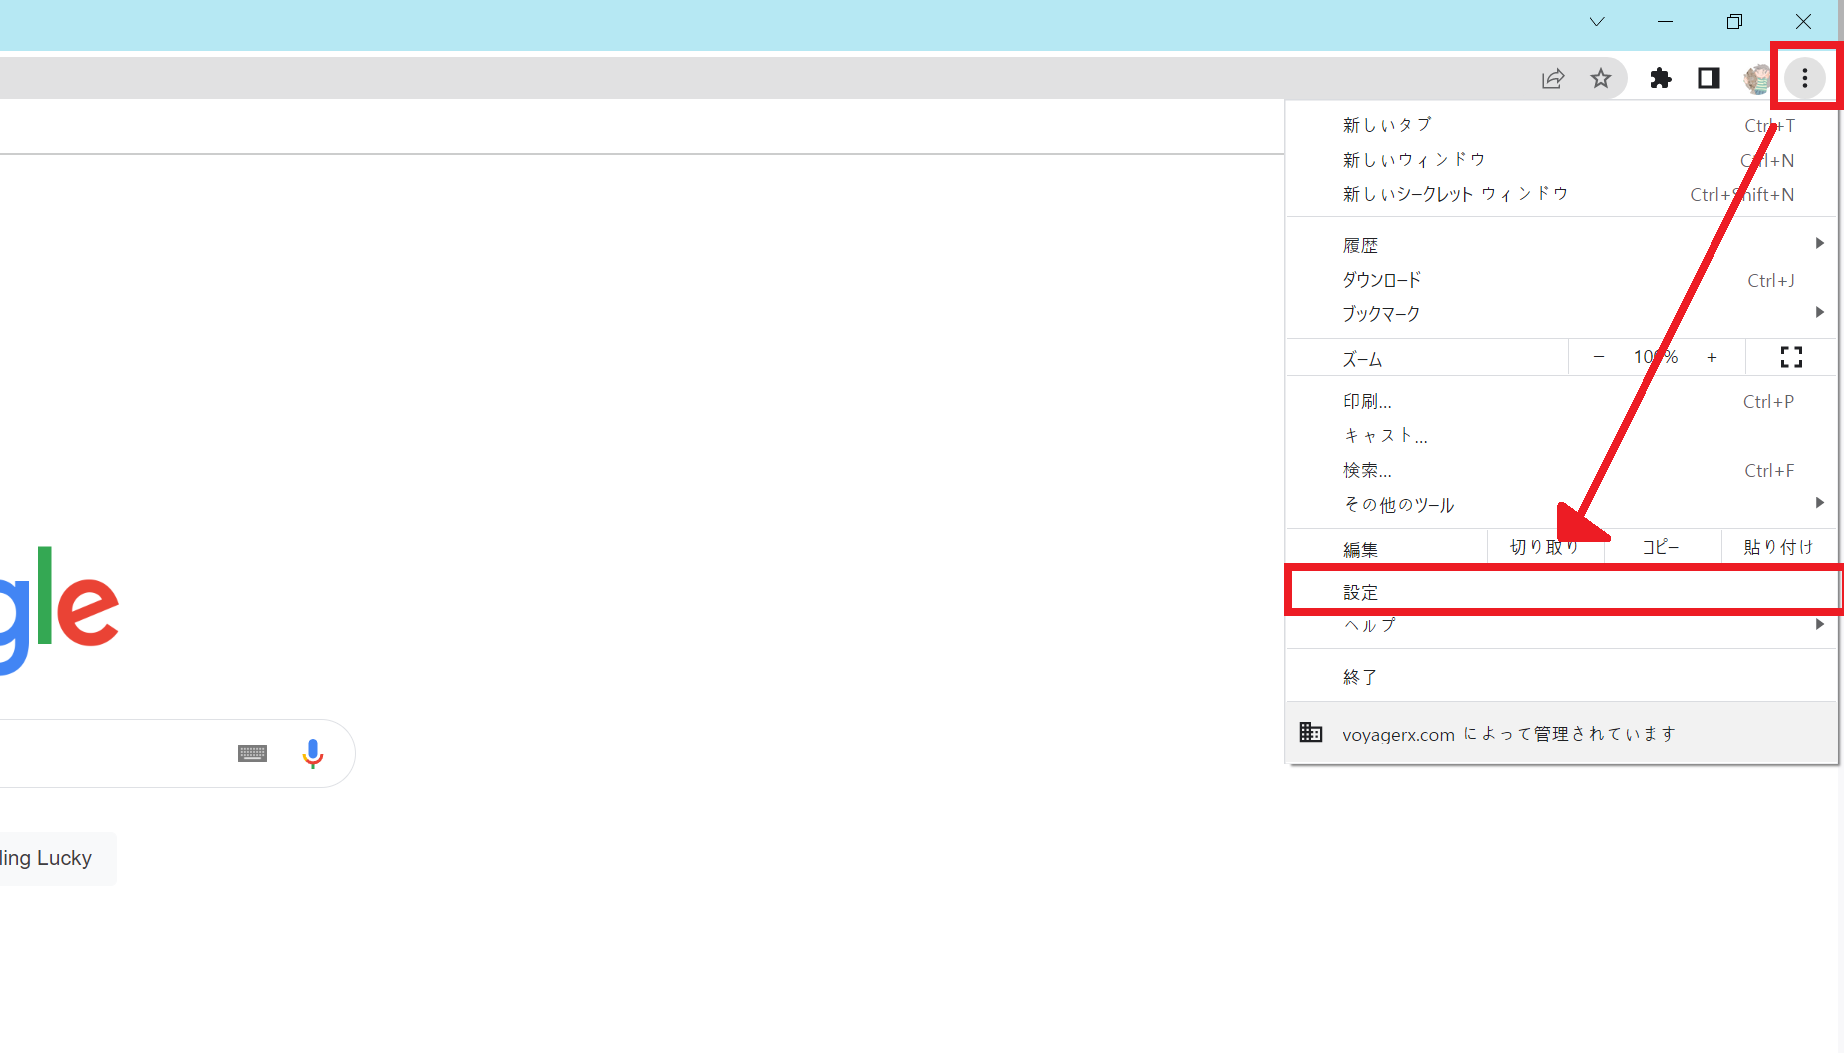Choose 印刷... menu item
1844x1053 pixels.
pos(1562,401)
